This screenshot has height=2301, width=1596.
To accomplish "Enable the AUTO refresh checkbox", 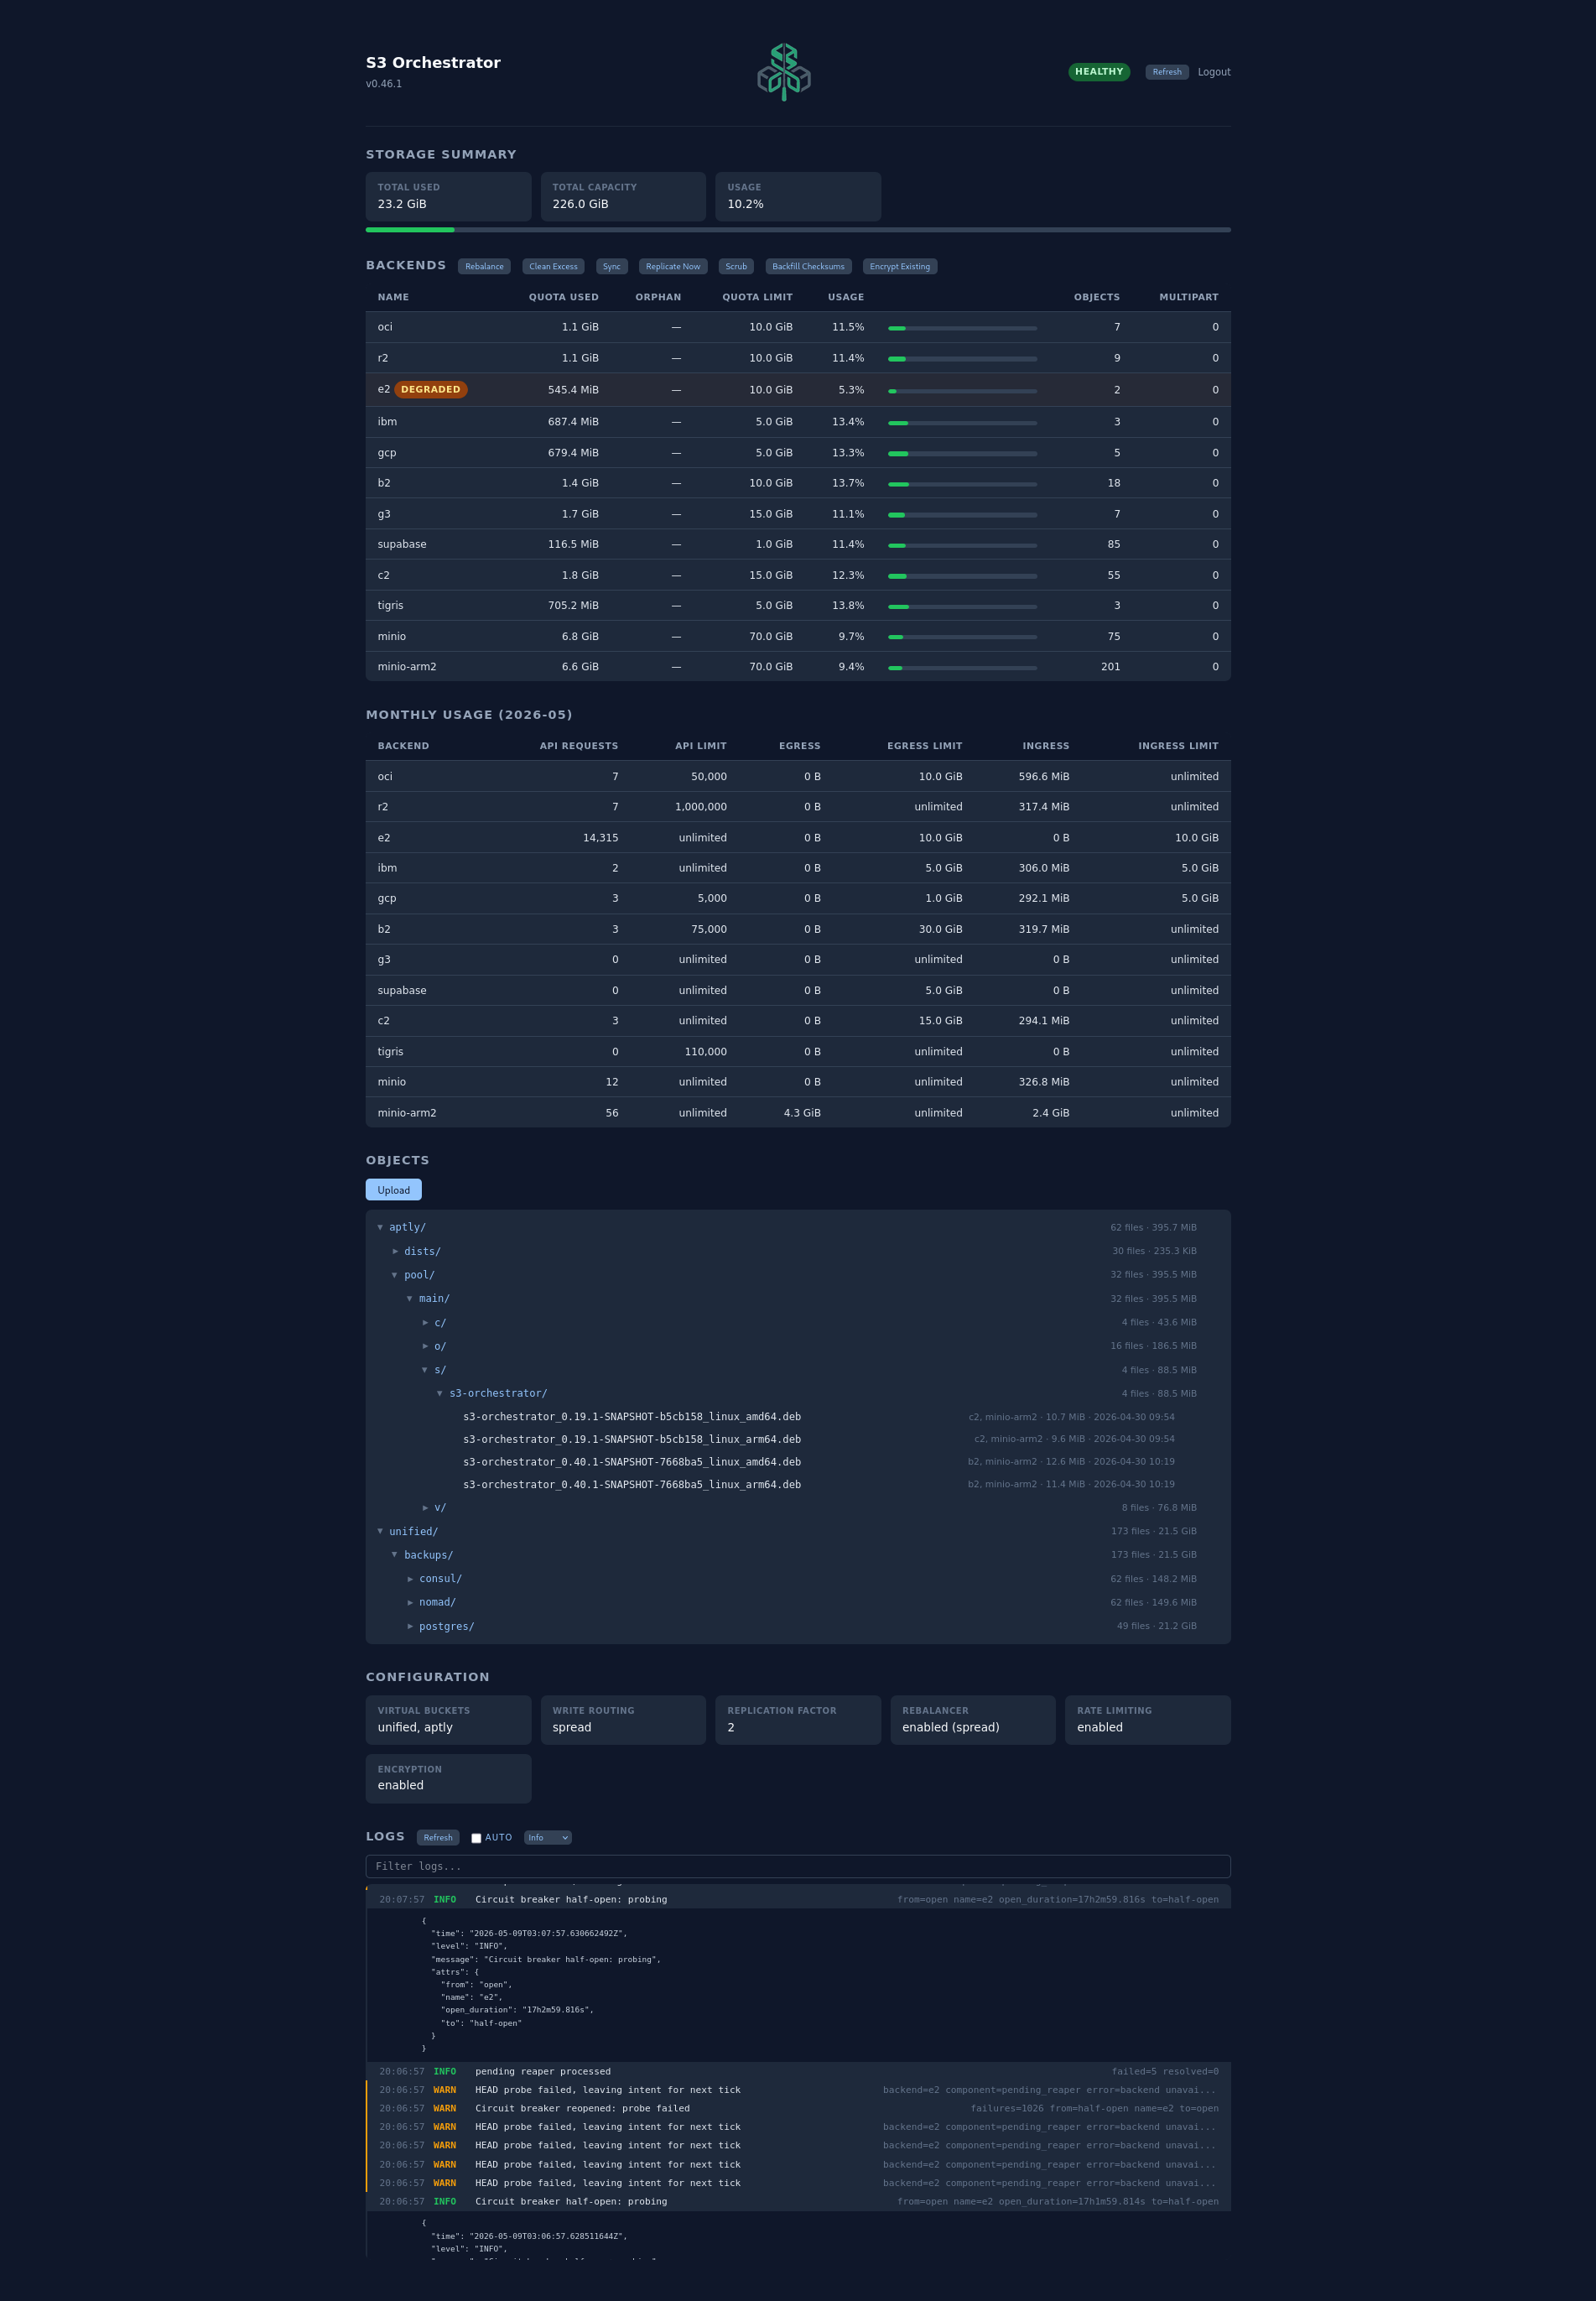I will (x=476, y=1838).
